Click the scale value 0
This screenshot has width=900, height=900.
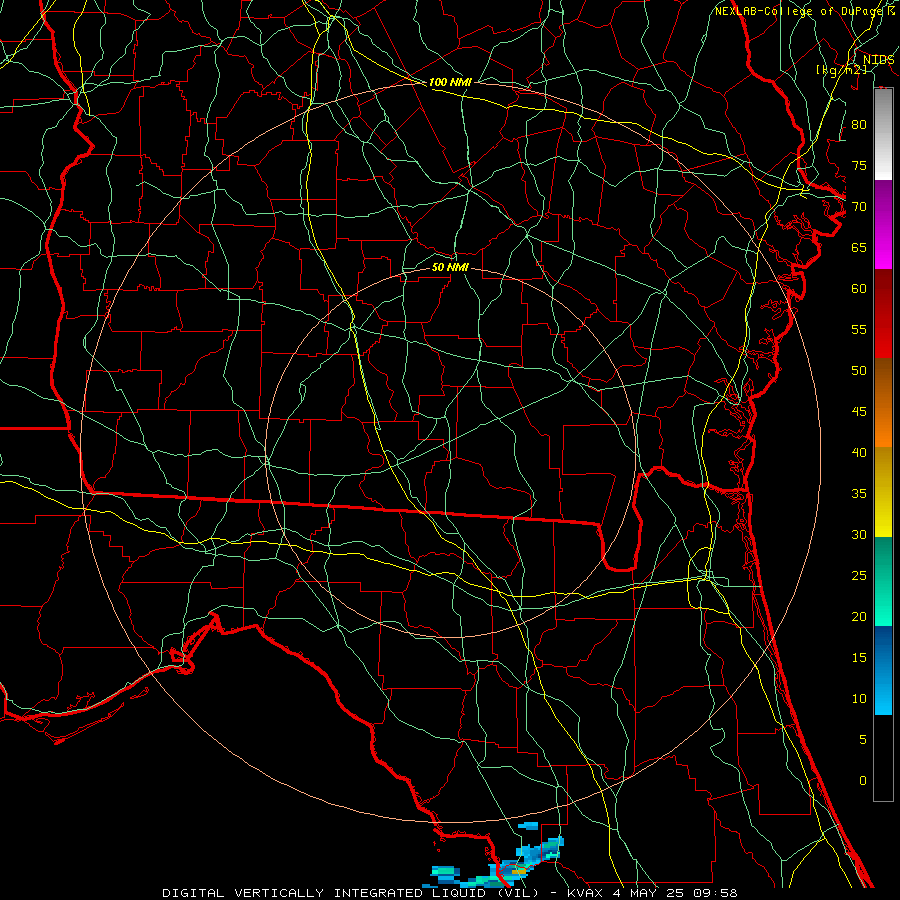863,781
